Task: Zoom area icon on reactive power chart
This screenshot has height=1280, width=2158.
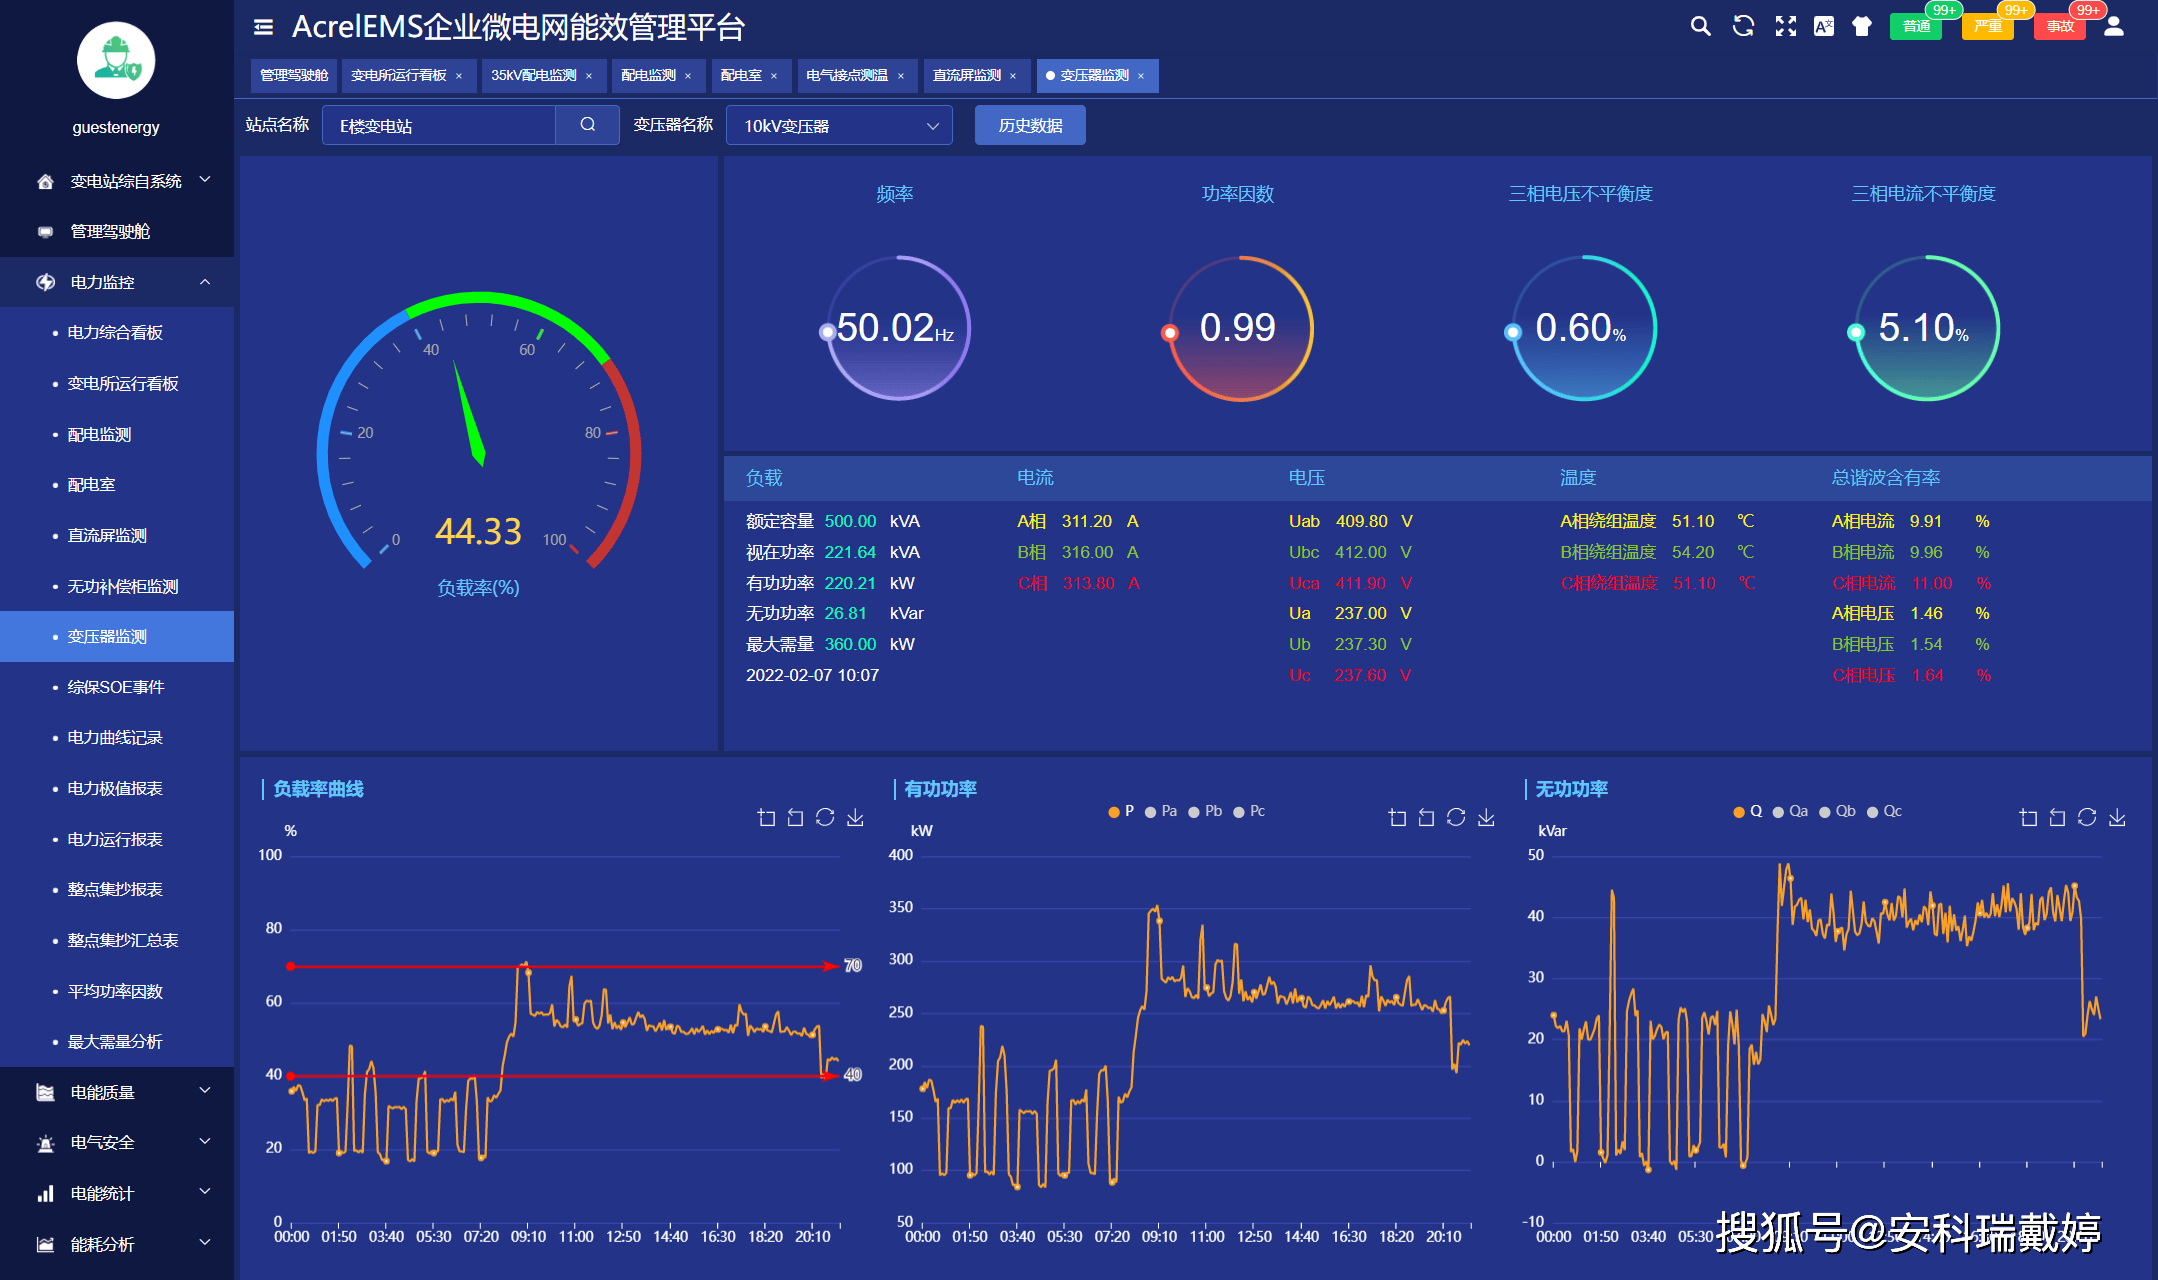Action: [x=2028, y=818]
